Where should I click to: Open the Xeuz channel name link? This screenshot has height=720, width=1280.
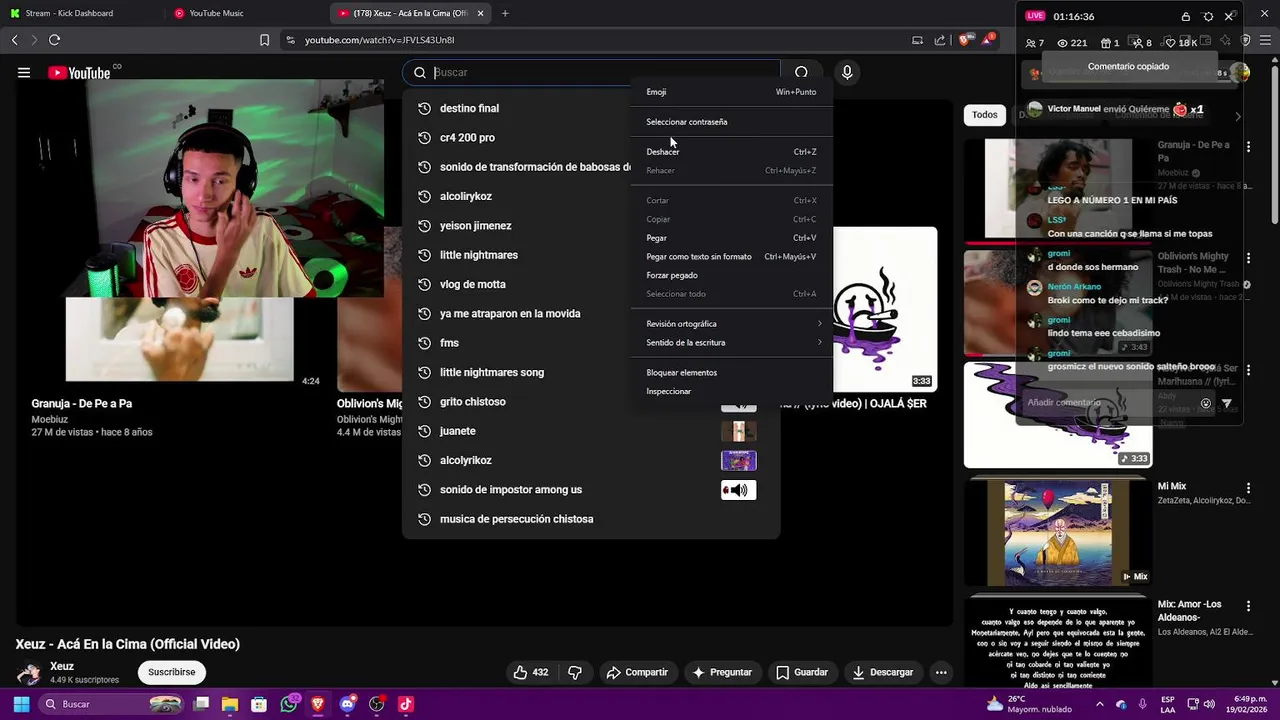(x=62, y=666)
